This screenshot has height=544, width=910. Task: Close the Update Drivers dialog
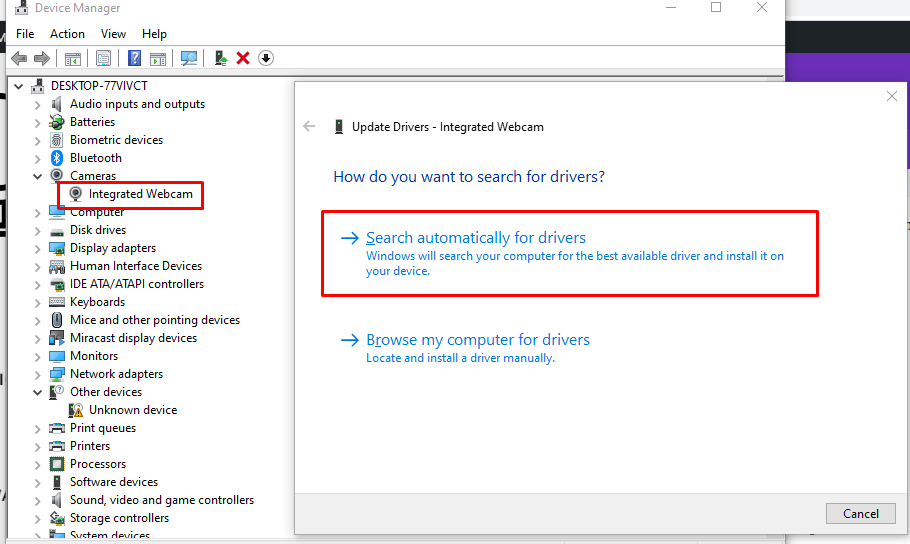click(x=892, y=96)
